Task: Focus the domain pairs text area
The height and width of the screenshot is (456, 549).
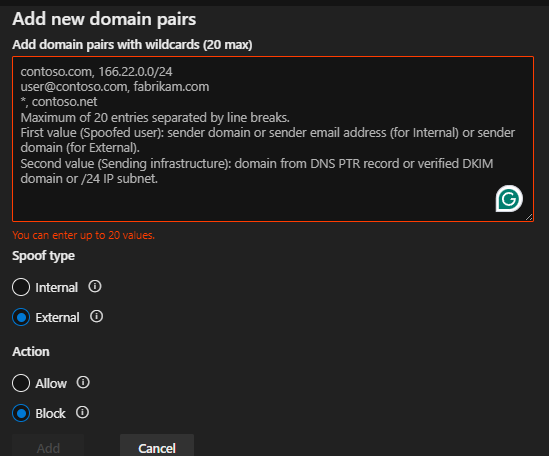Action: (273, 139)
